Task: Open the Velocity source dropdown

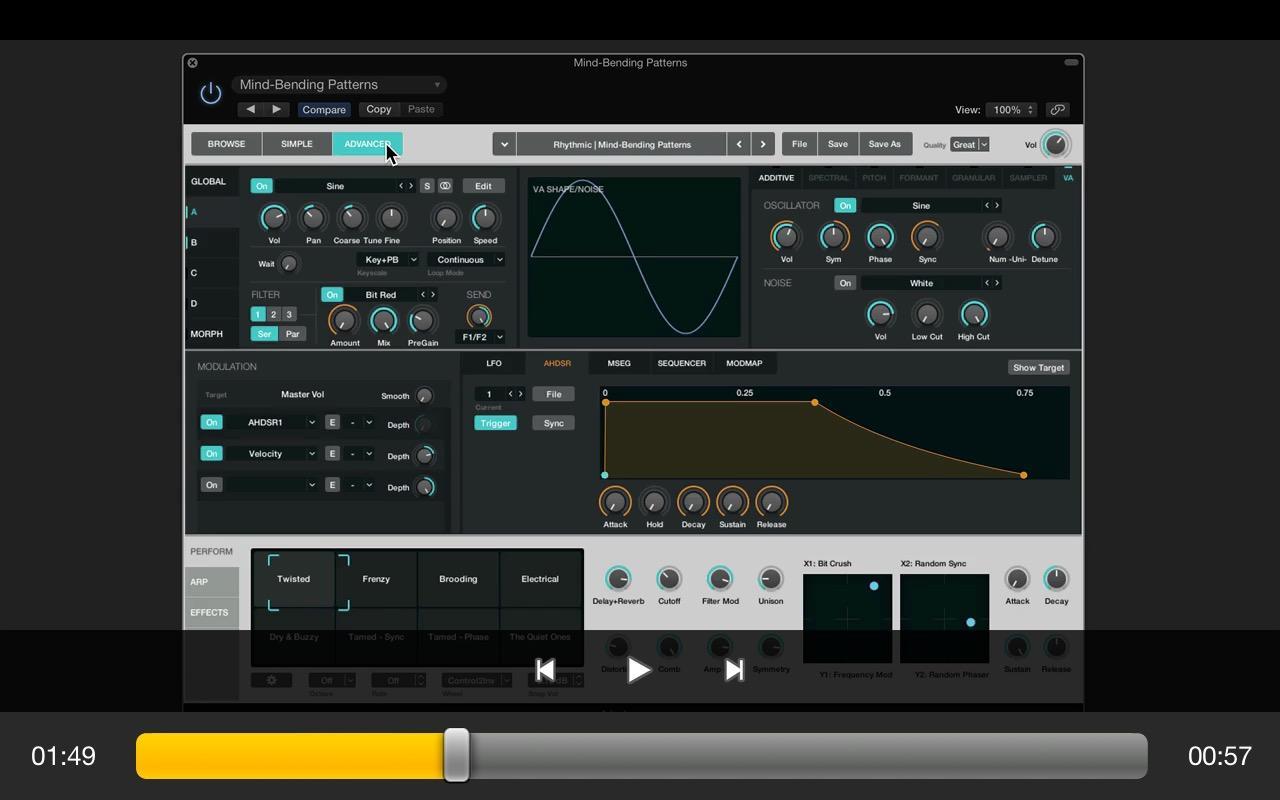Action: 273,454
